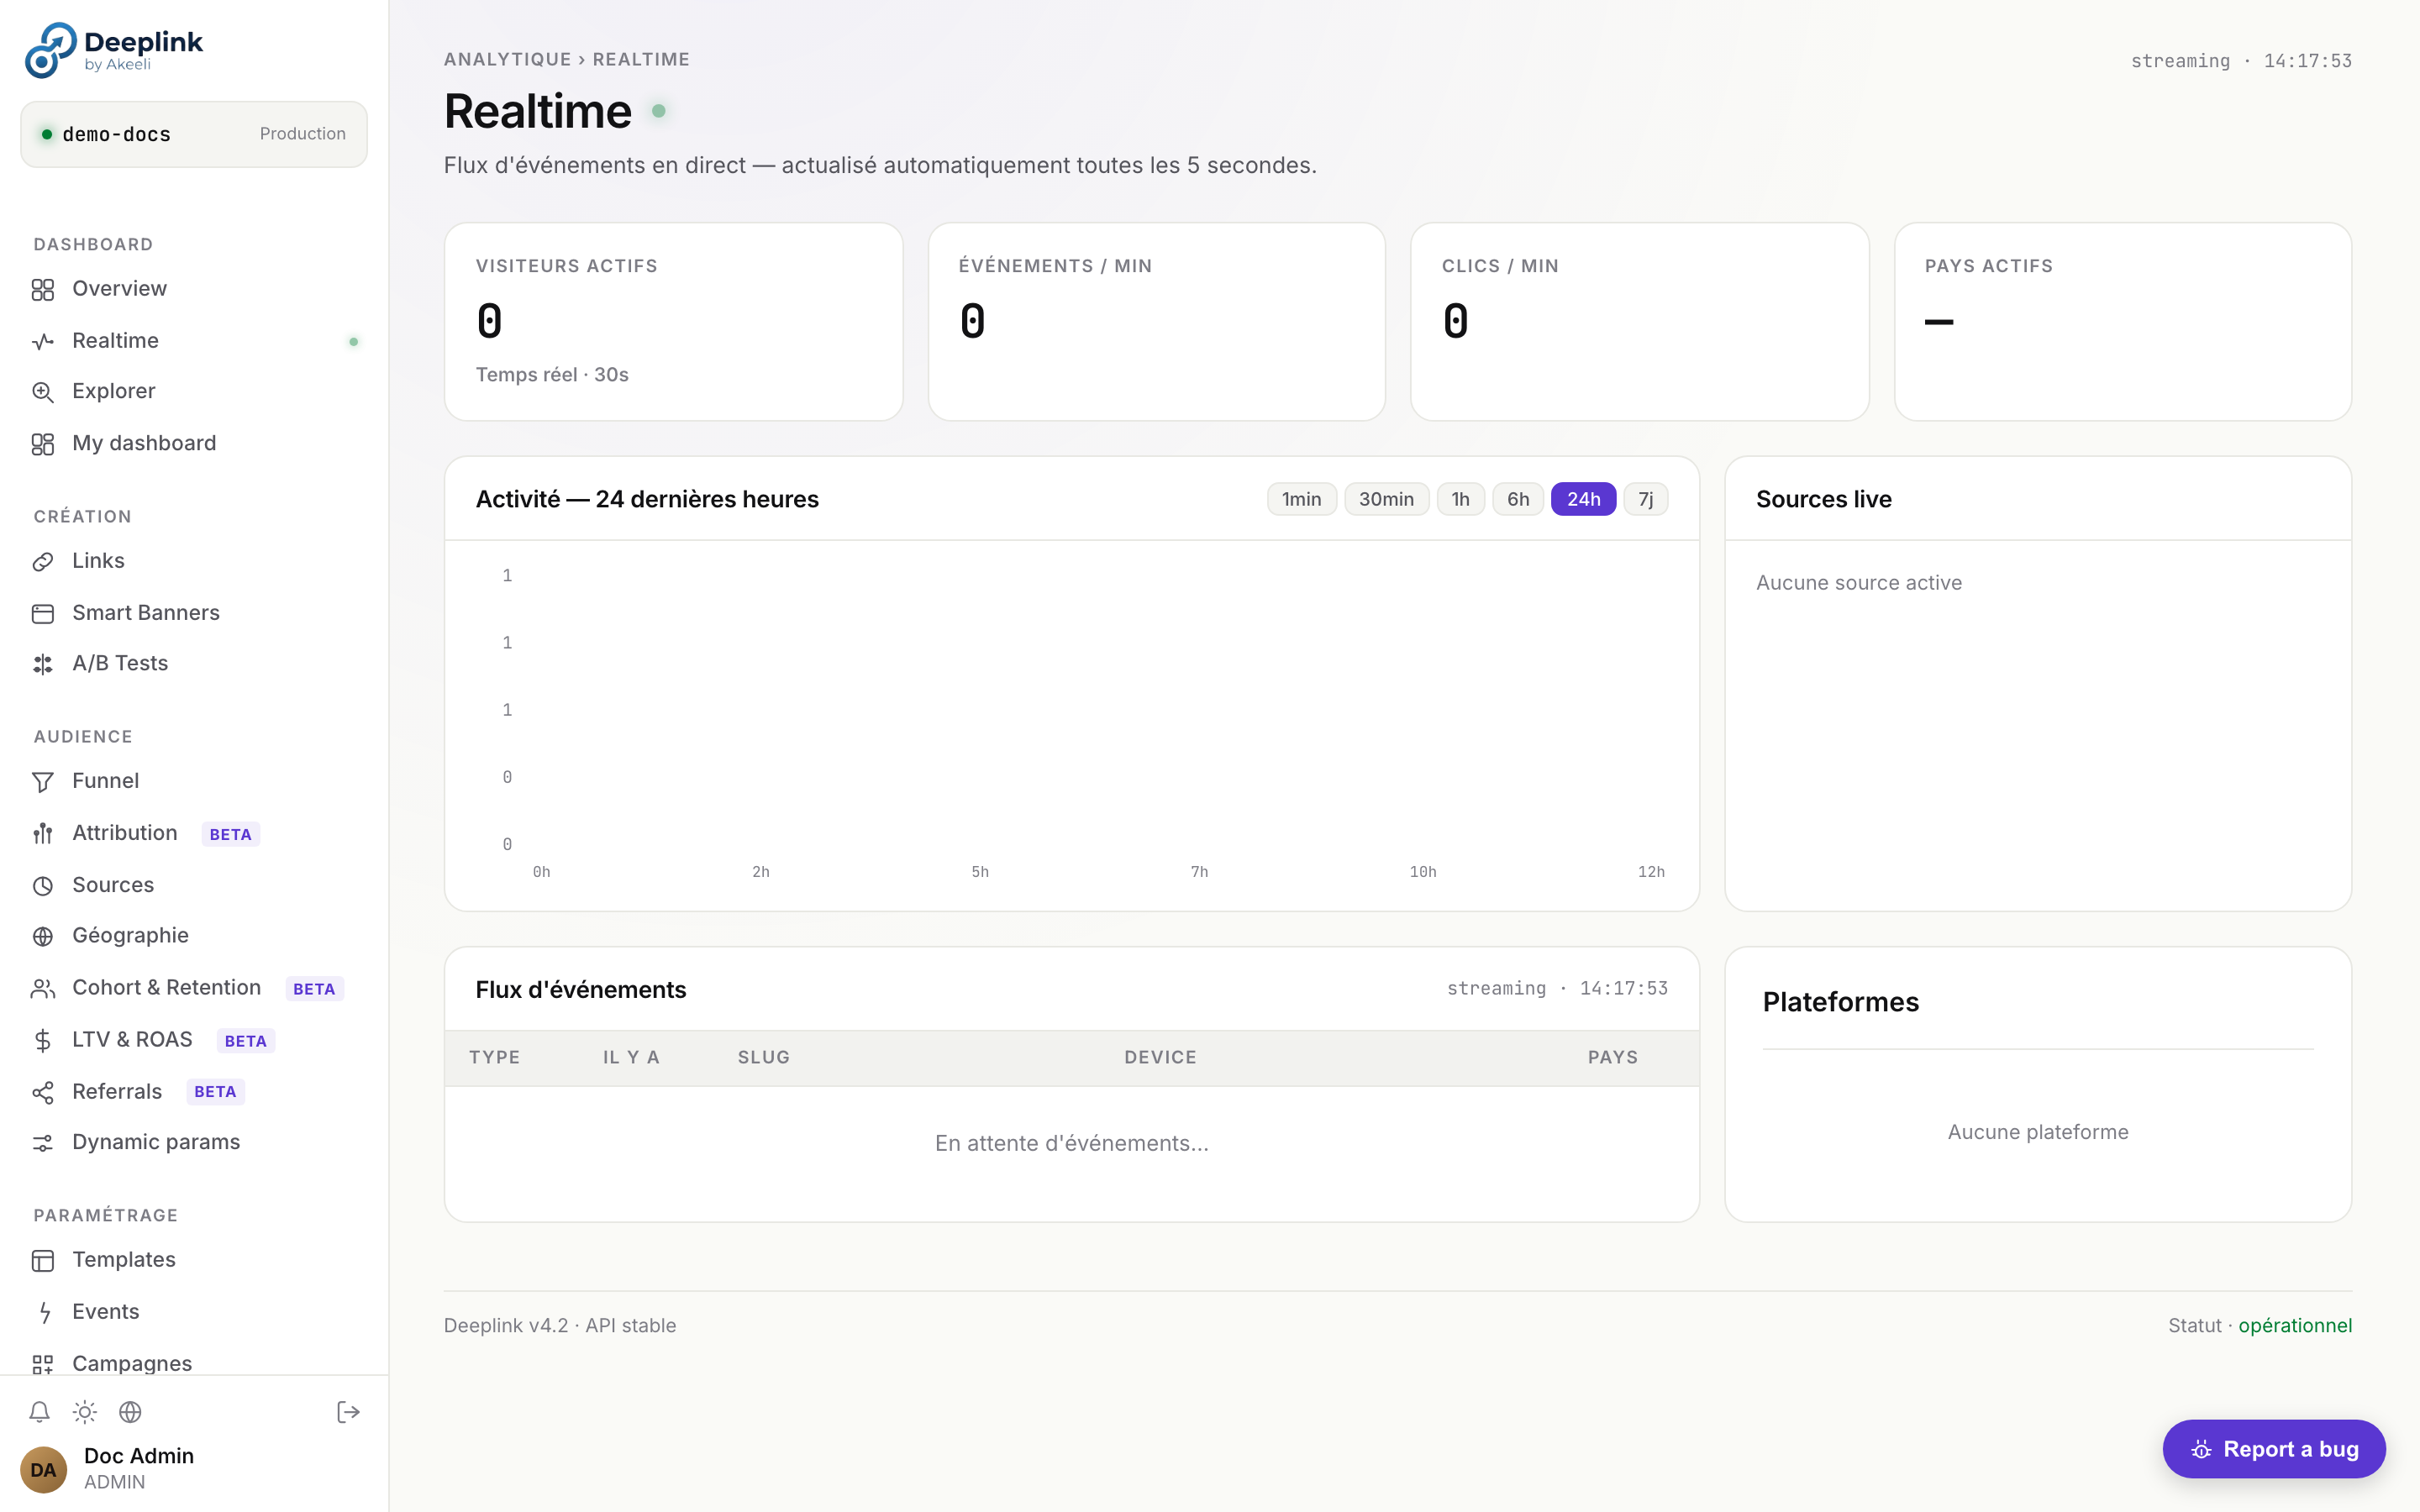Click the IL Y A column header

631,1058
